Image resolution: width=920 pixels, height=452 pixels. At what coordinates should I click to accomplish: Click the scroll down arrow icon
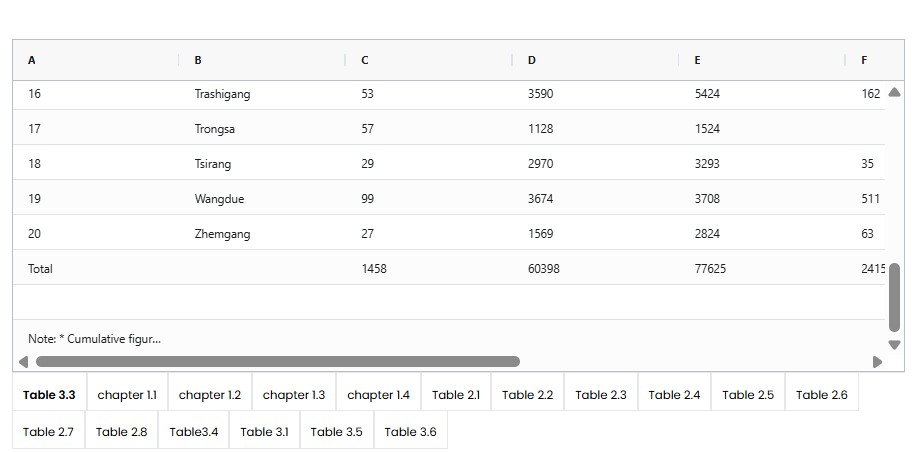pos(894,345)
